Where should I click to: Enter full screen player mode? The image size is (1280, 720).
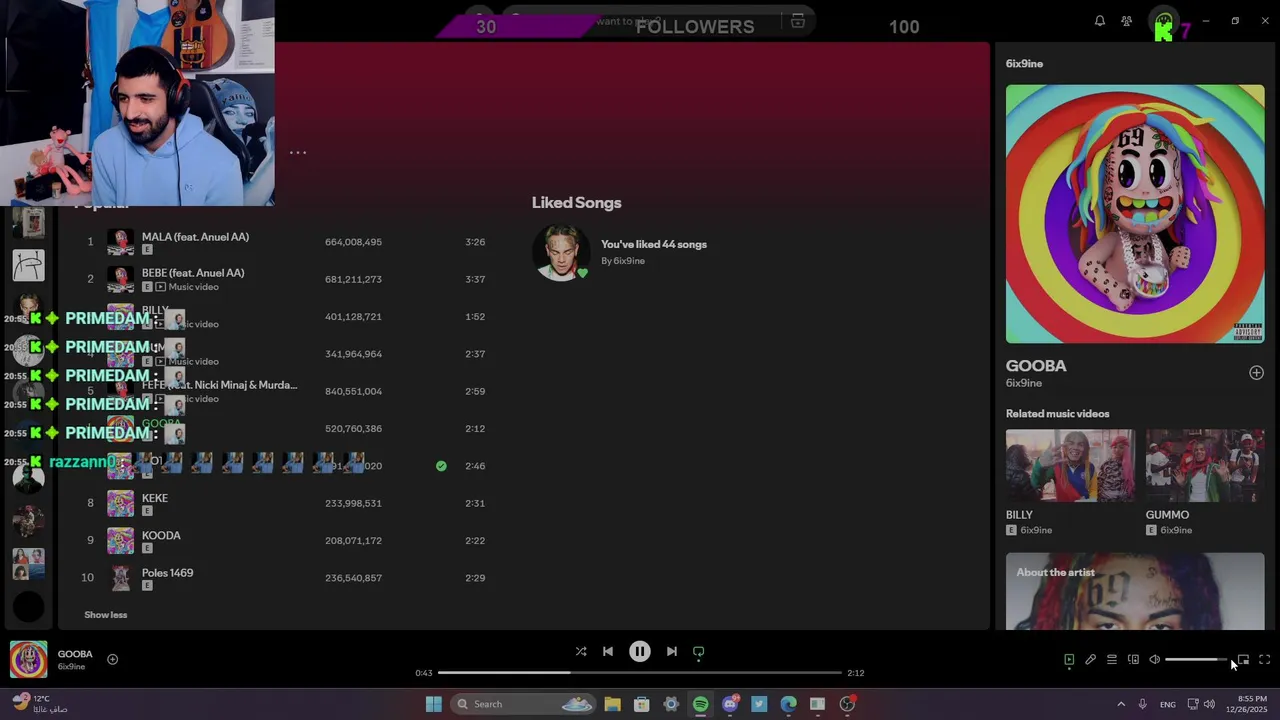click(x=1265, y=660)
